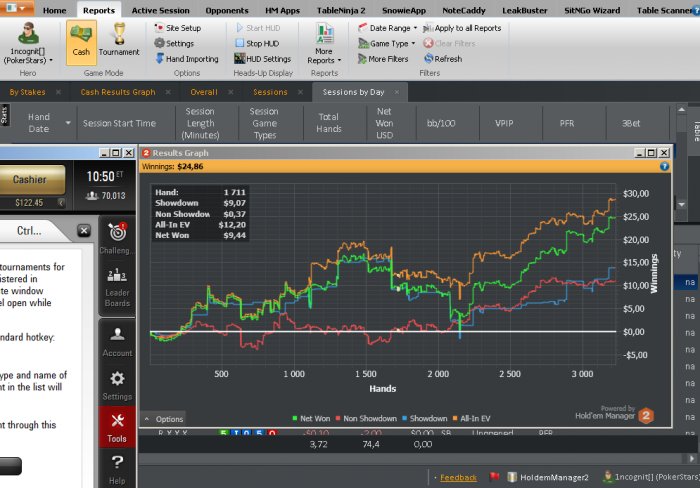This screenshot has height=488, width=700.
Task: Open the Hand Date column dropdown arrow
Action: [68, 123]
